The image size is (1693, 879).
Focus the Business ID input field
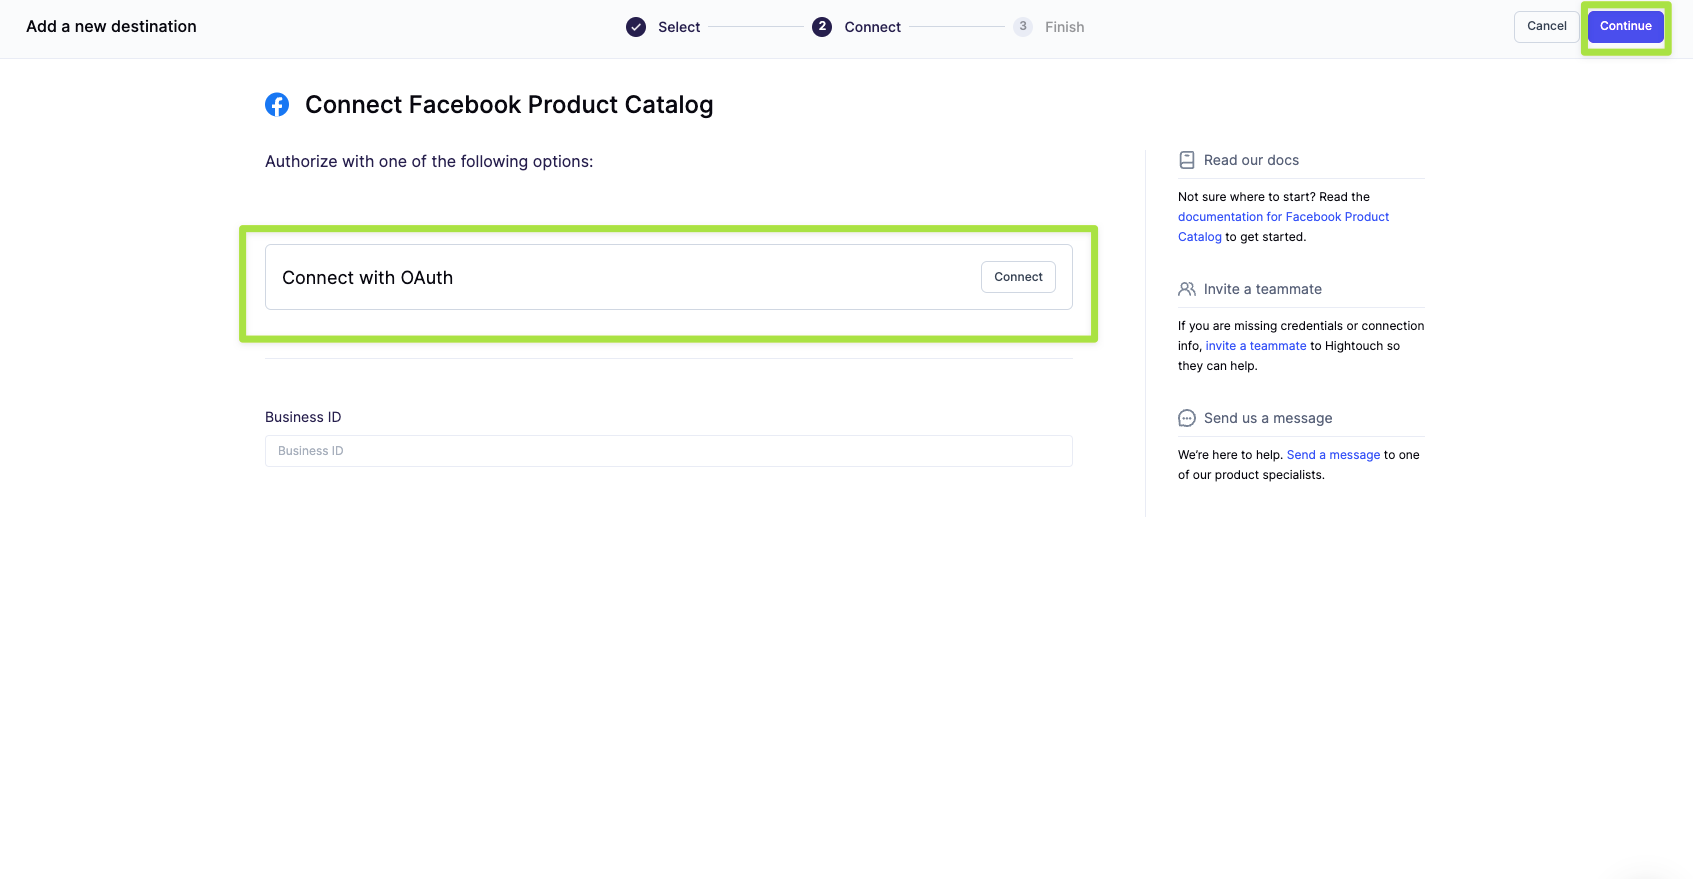pyautogui.click(x=668, y=451)
